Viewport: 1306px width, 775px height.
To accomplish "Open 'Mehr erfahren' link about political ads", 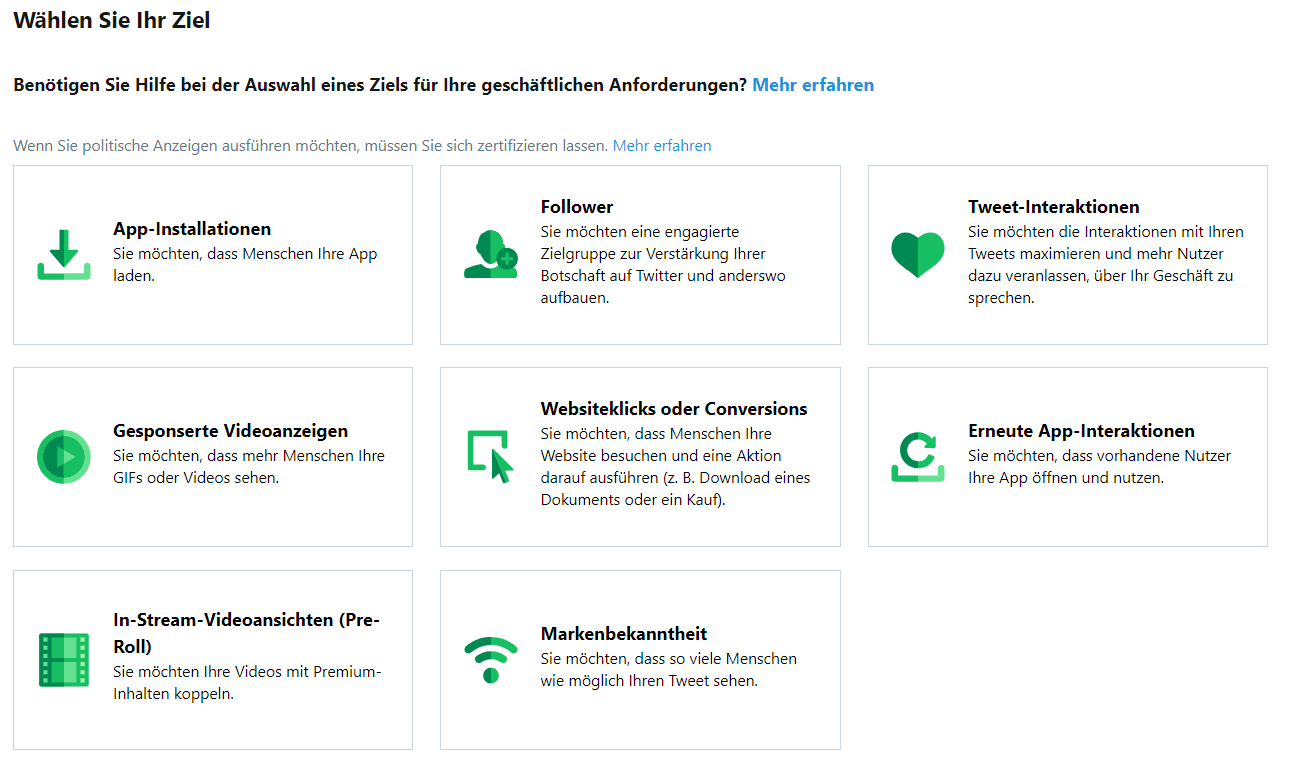I will [662, 146].
